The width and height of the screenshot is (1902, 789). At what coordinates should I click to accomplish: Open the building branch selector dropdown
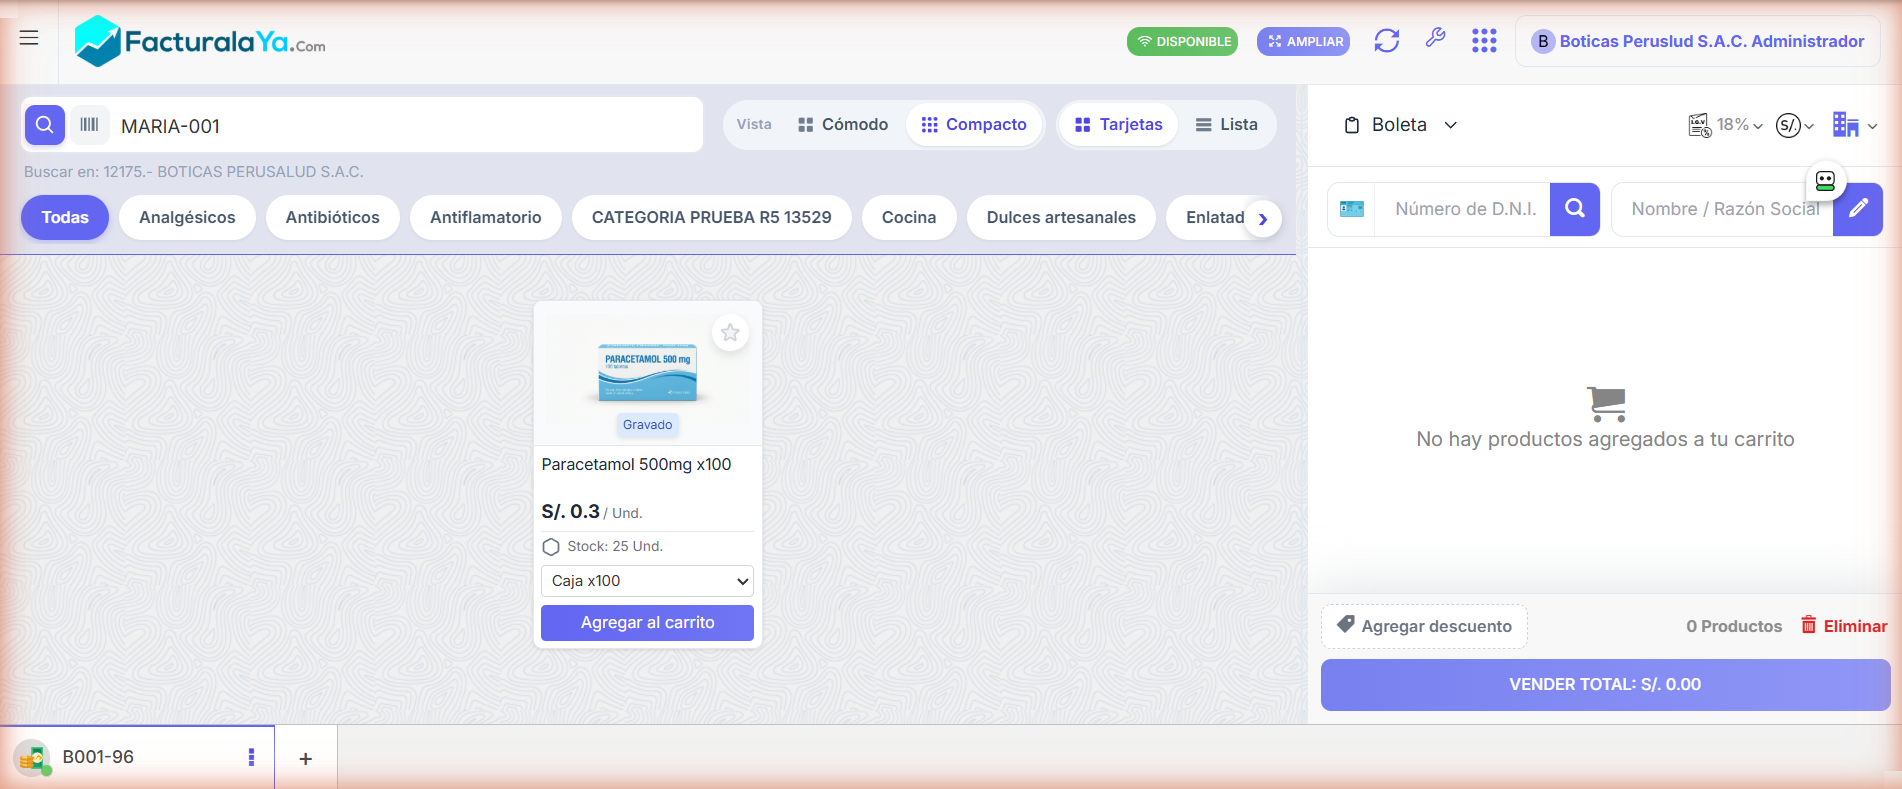point(1855,125)
